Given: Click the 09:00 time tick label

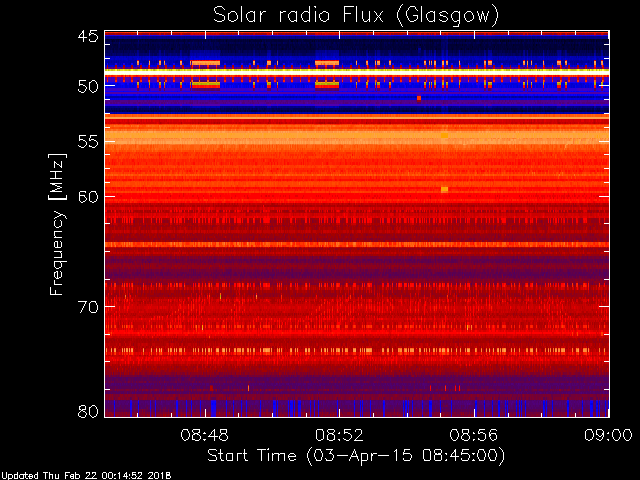Looking at the screenshot, I should [608, 435].
